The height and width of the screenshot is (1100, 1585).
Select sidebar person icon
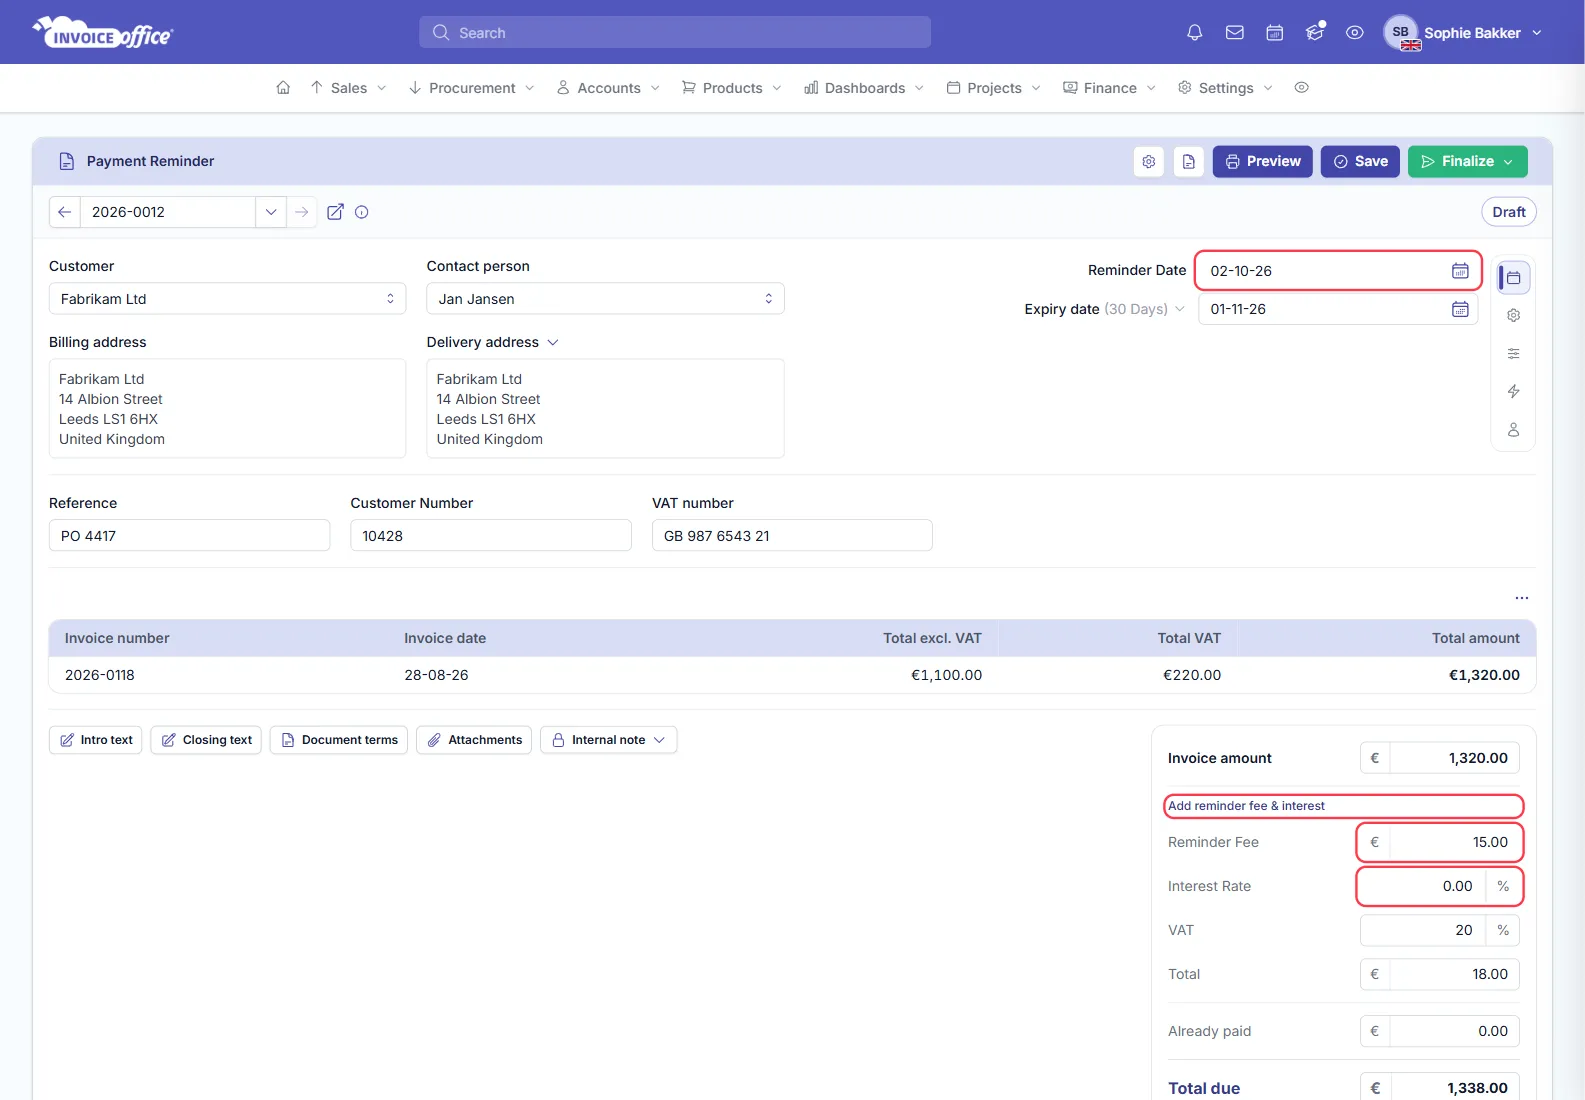coord(1514,430)
